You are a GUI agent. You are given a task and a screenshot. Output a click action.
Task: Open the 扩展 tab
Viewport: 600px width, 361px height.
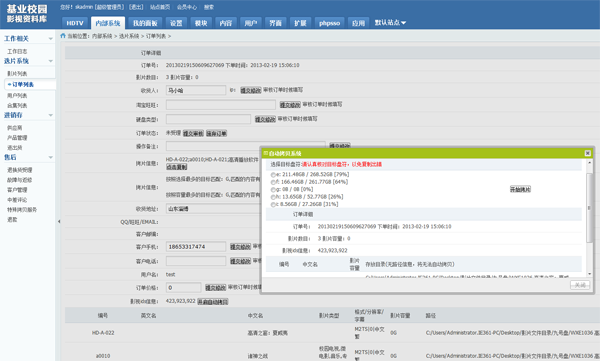[x=300, y=23]
